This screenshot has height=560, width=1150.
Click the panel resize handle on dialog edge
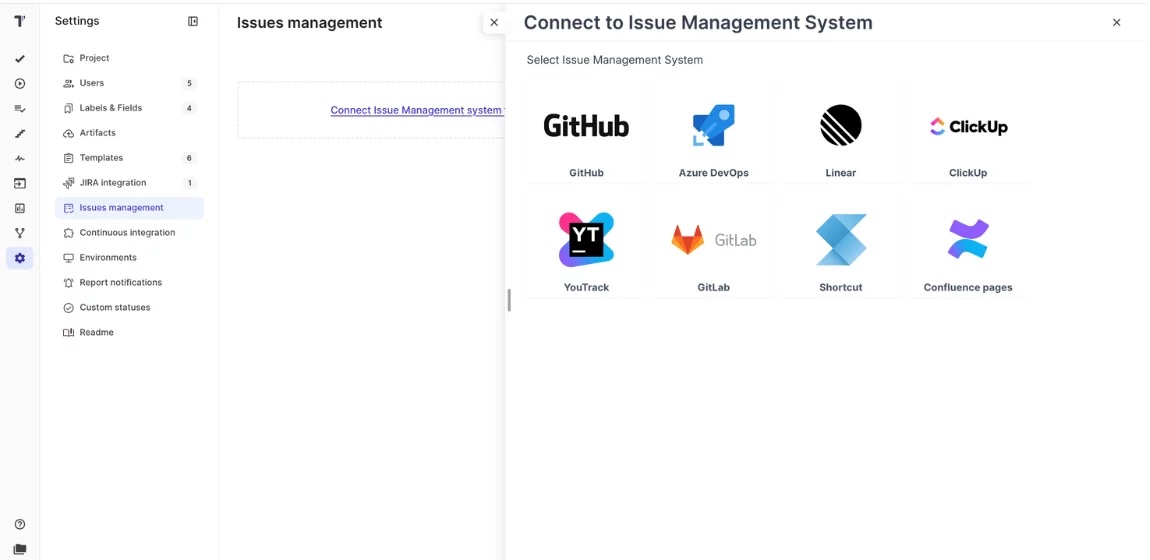[x=509, y=300]
